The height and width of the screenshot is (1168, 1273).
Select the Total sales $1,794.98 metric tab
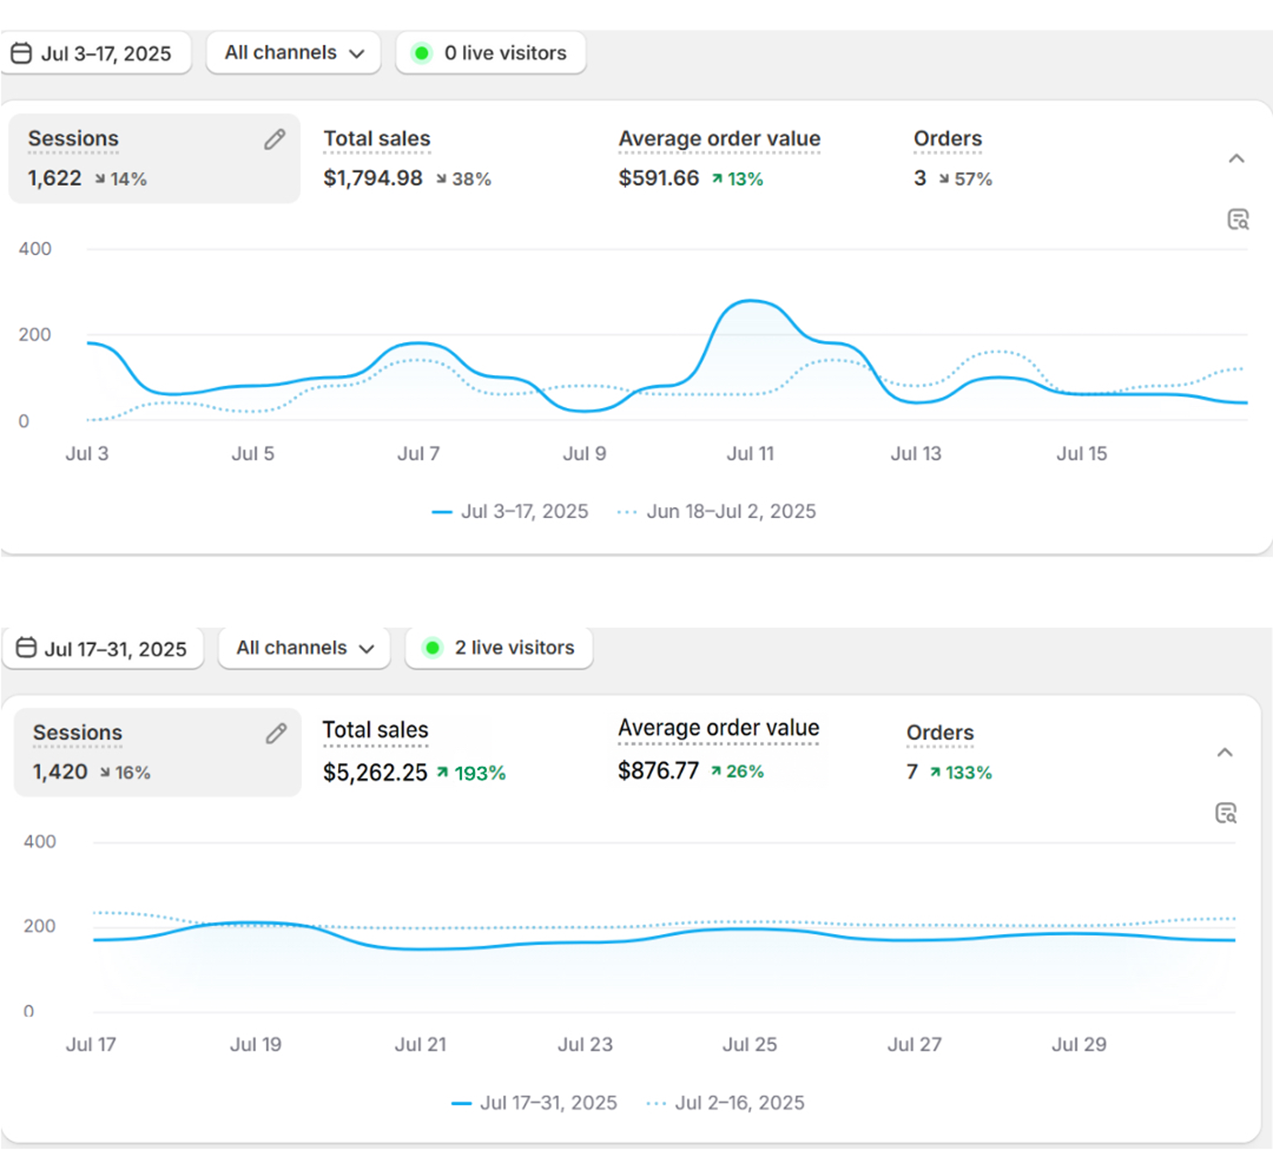click(x=407, y=159)
